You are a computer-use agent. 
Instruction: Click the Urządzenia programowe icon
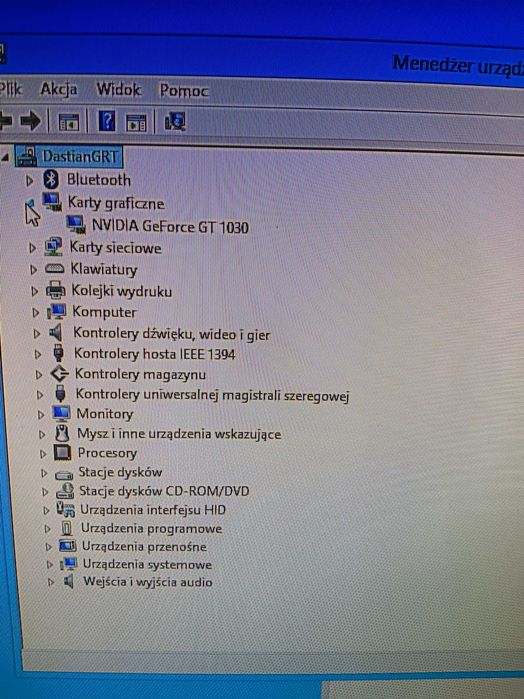(66, 528)
